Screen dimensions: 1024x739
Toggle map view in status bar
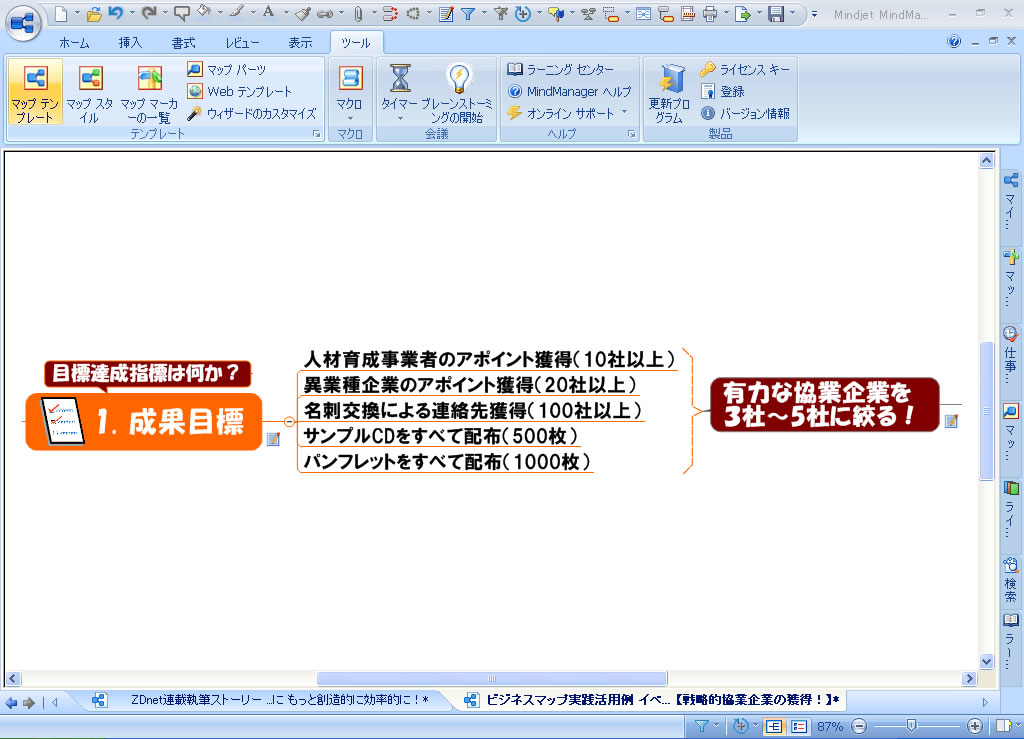[x=773, y=726]
